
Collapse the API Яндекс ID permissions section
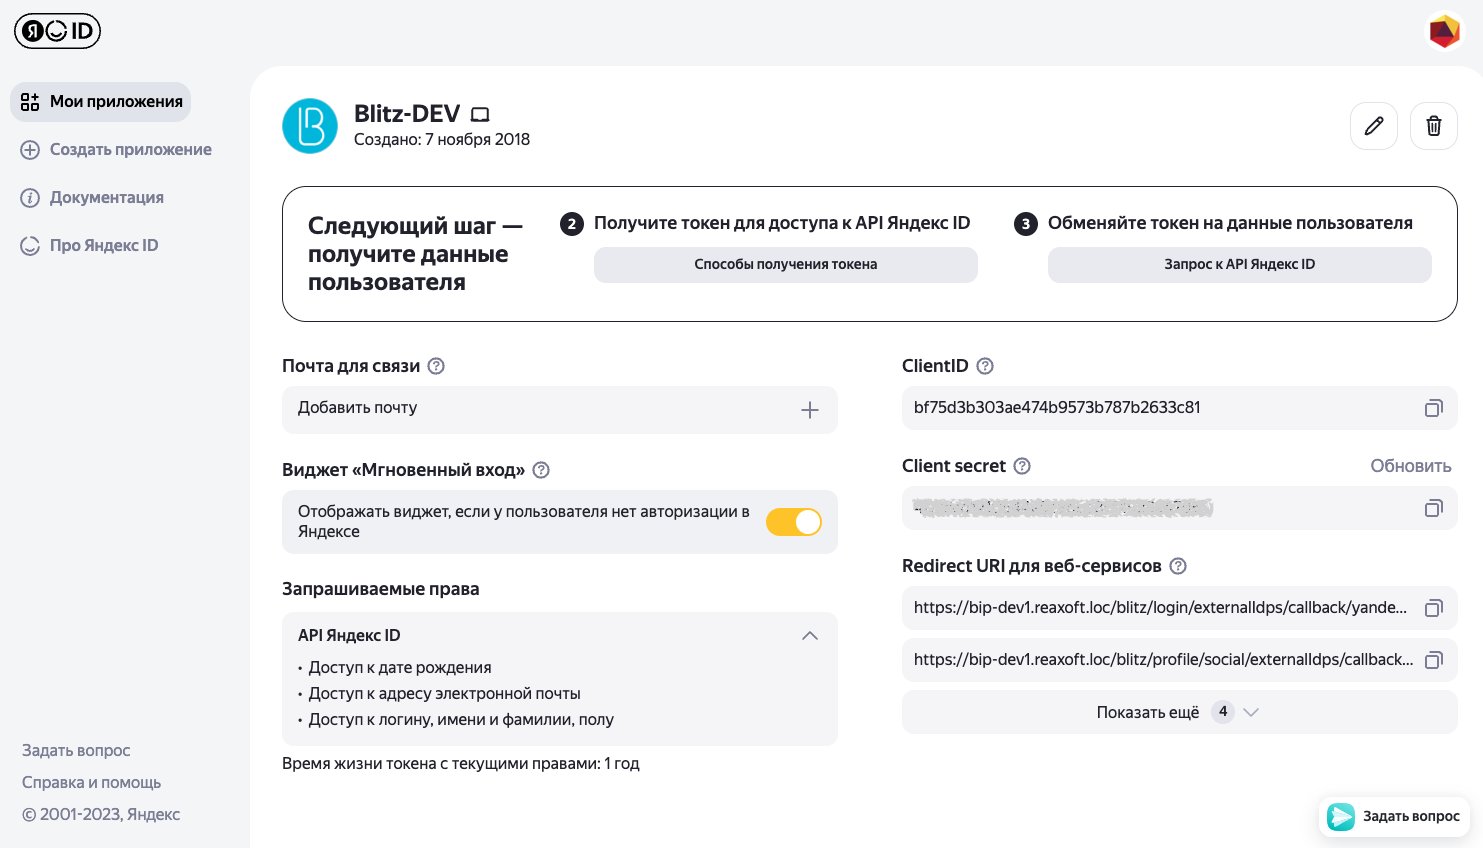(x=810, y=636)
